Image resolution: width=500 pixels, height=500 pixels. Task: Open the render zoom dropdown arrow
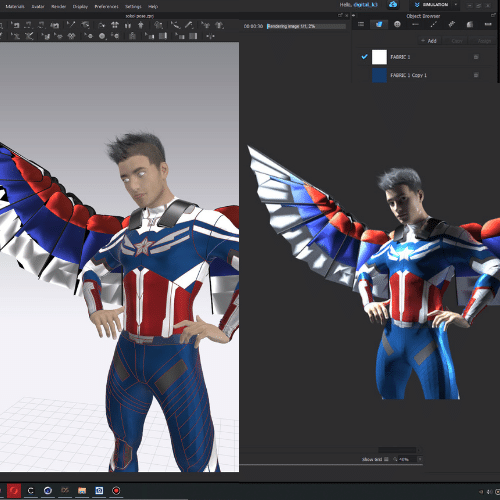[420, 459]
